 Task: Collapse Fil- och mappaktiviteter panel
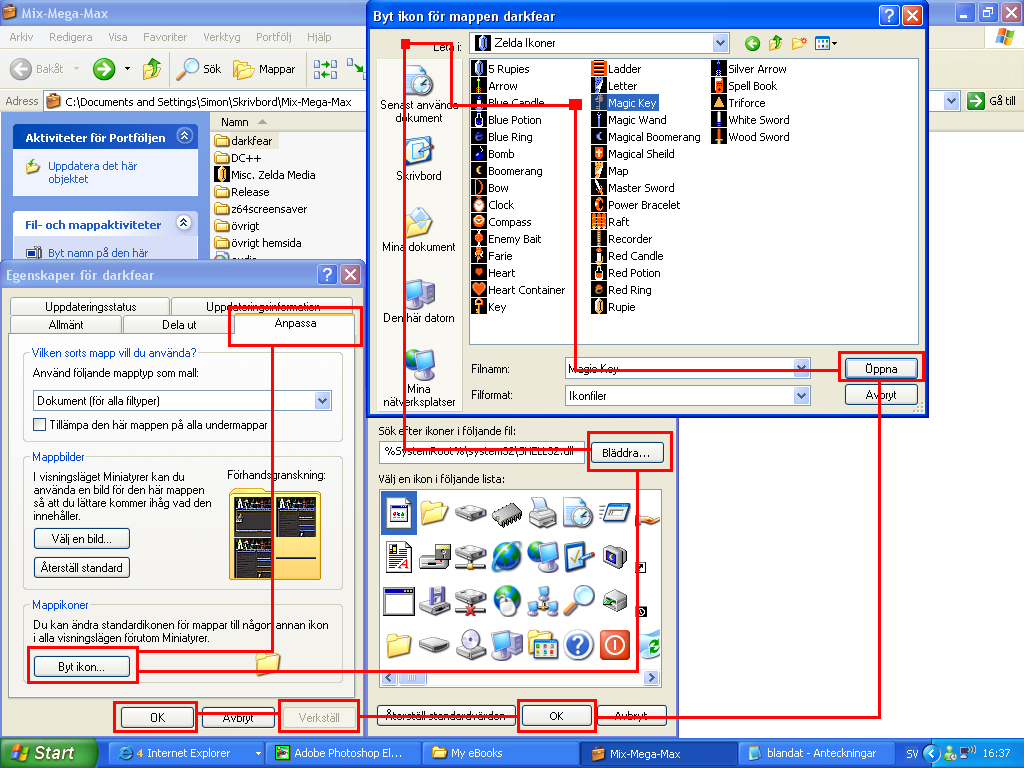click(x=184, y=223)
